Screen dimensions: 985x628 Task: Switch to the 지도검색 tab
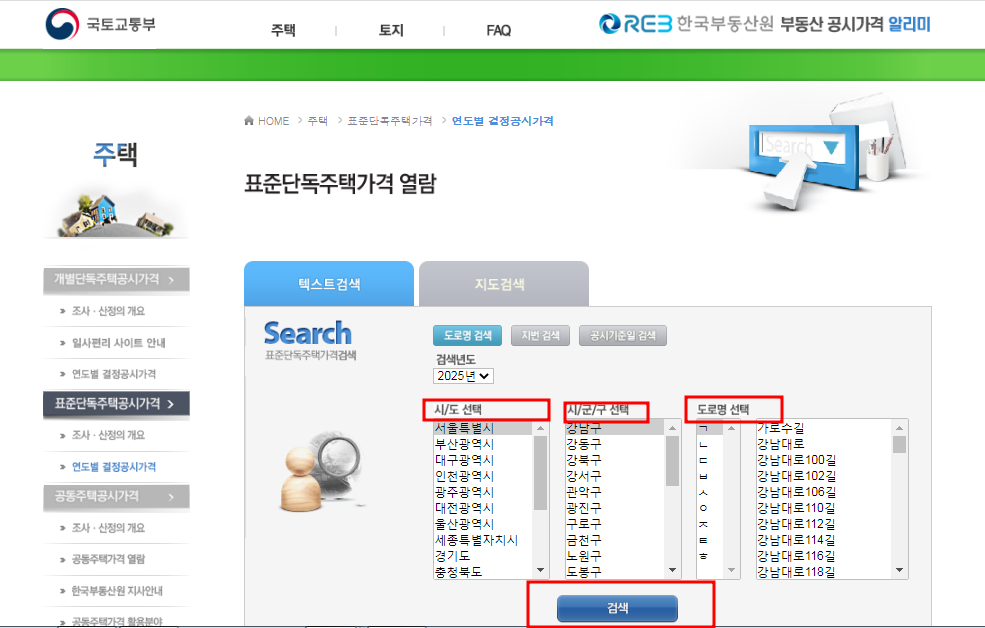point(501,283)
